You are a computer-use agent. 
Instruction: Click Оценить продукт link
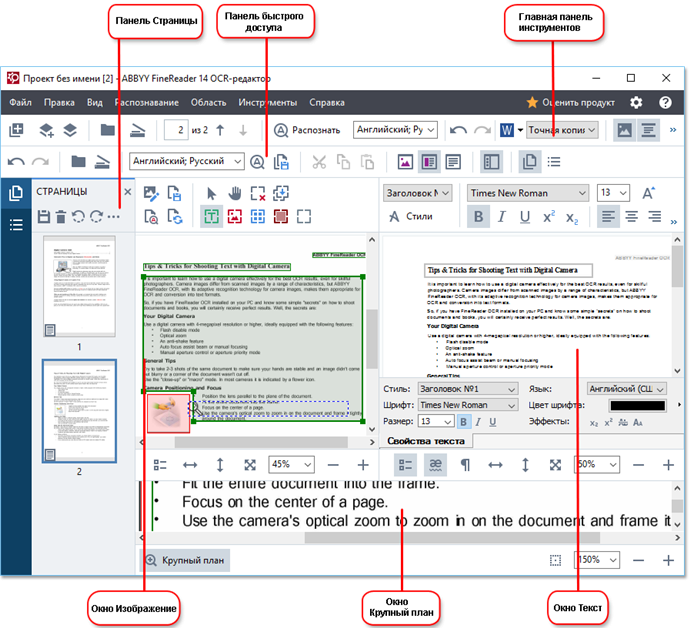[571, 103]
